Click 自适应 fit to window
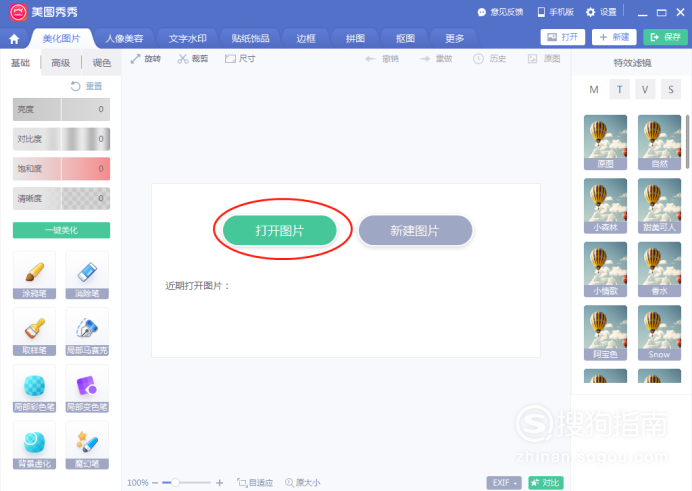692x491 pixels. coord(255,483)
